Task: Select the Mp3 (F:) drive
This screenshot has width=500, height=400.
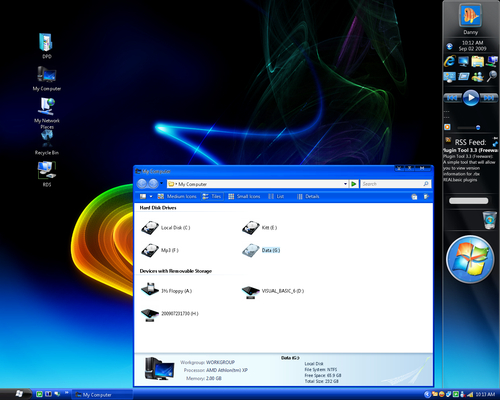Action: [160, 250]
